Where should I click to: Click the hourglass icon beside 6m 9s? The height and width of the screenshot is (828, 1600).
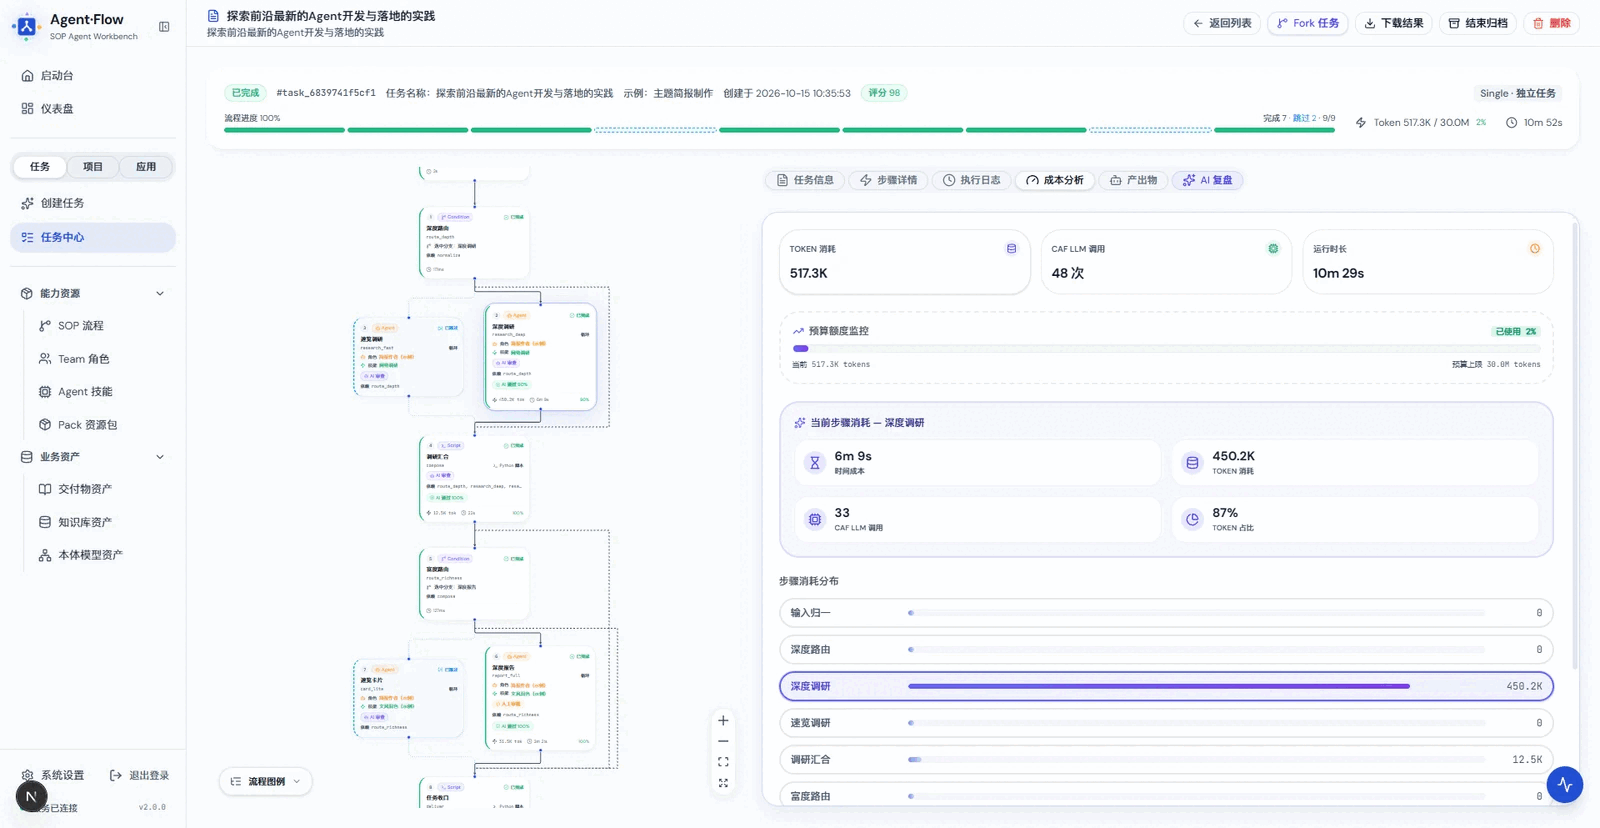(815, 463)
